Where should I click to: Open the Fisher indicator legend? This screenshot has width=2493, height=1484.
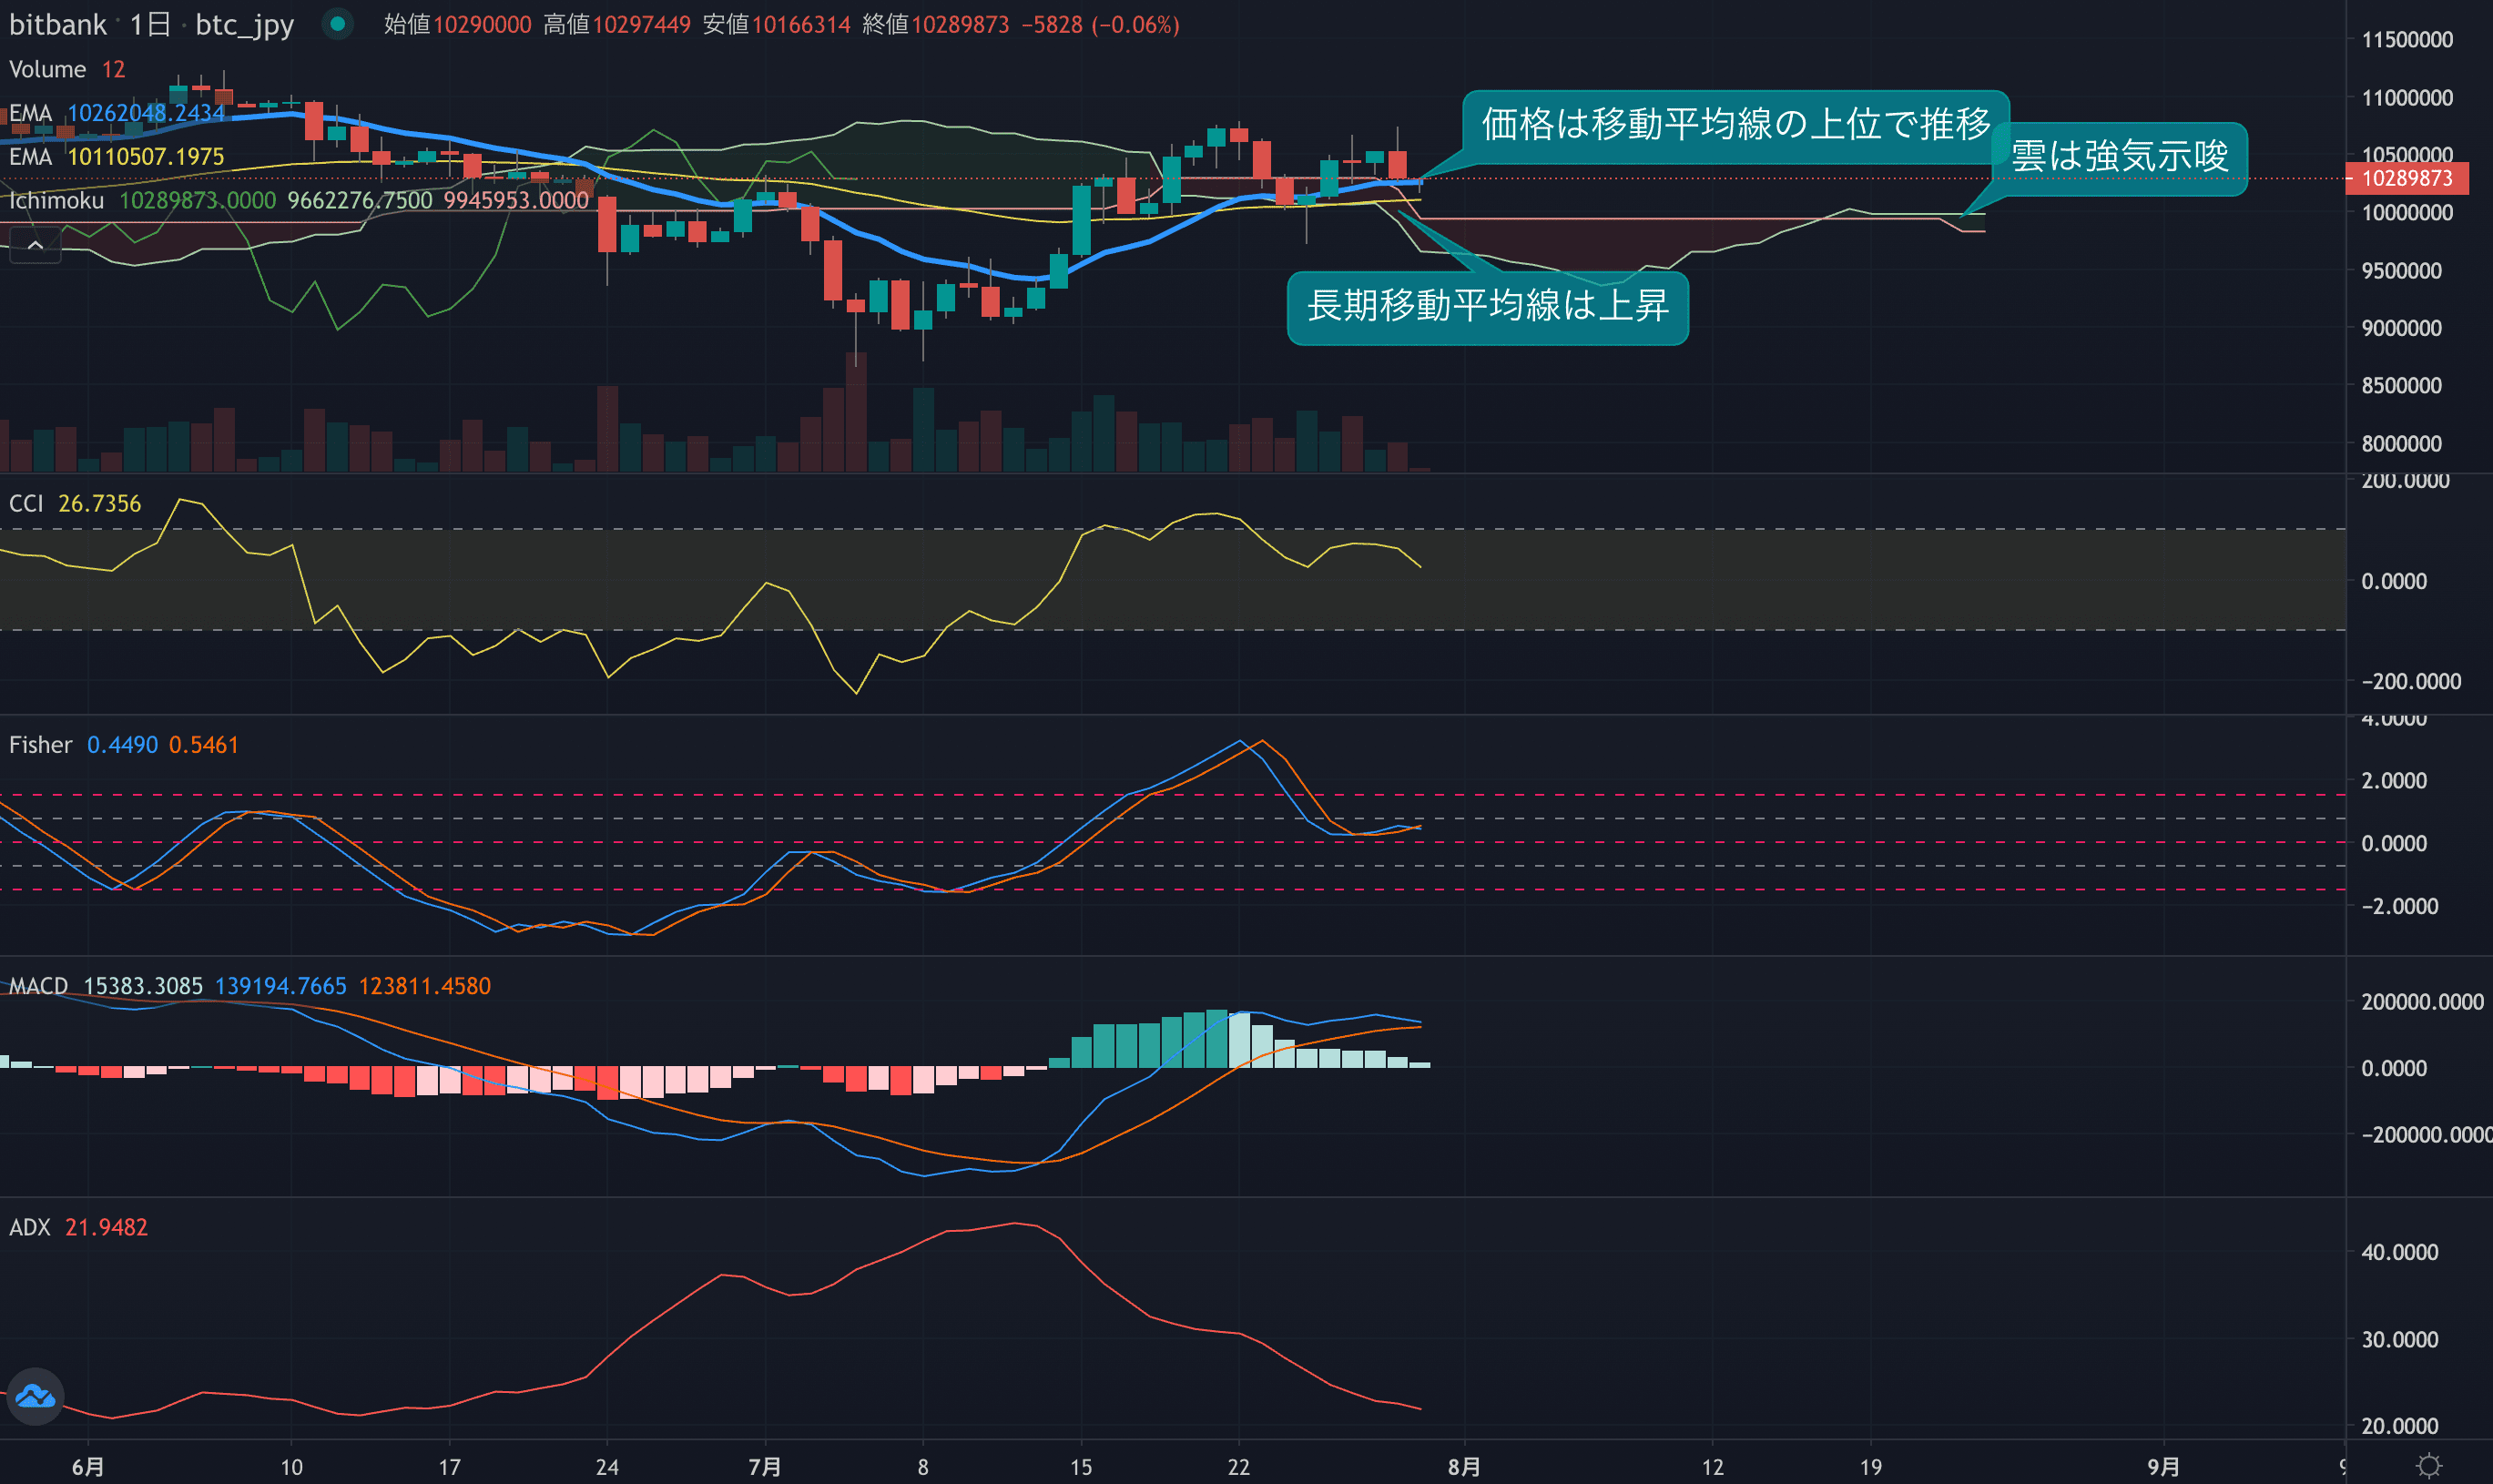[x=40, y=745]
